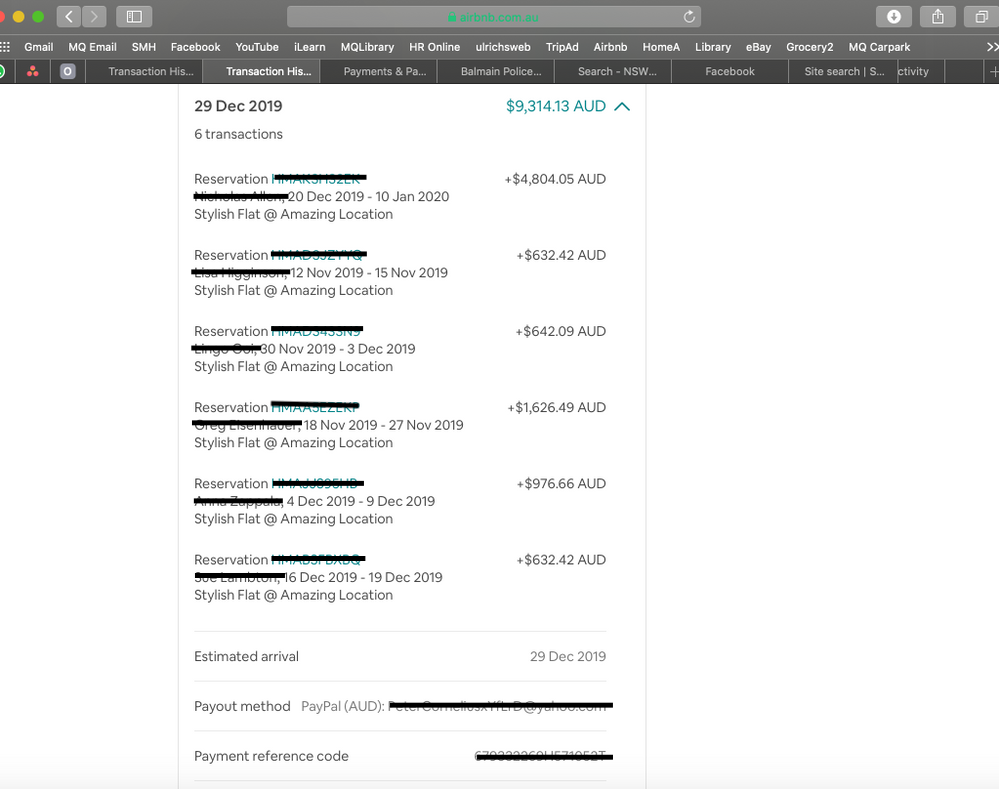
Task: Expand the bookmarks overflow chevron
Action: click(x=991, y=46)
